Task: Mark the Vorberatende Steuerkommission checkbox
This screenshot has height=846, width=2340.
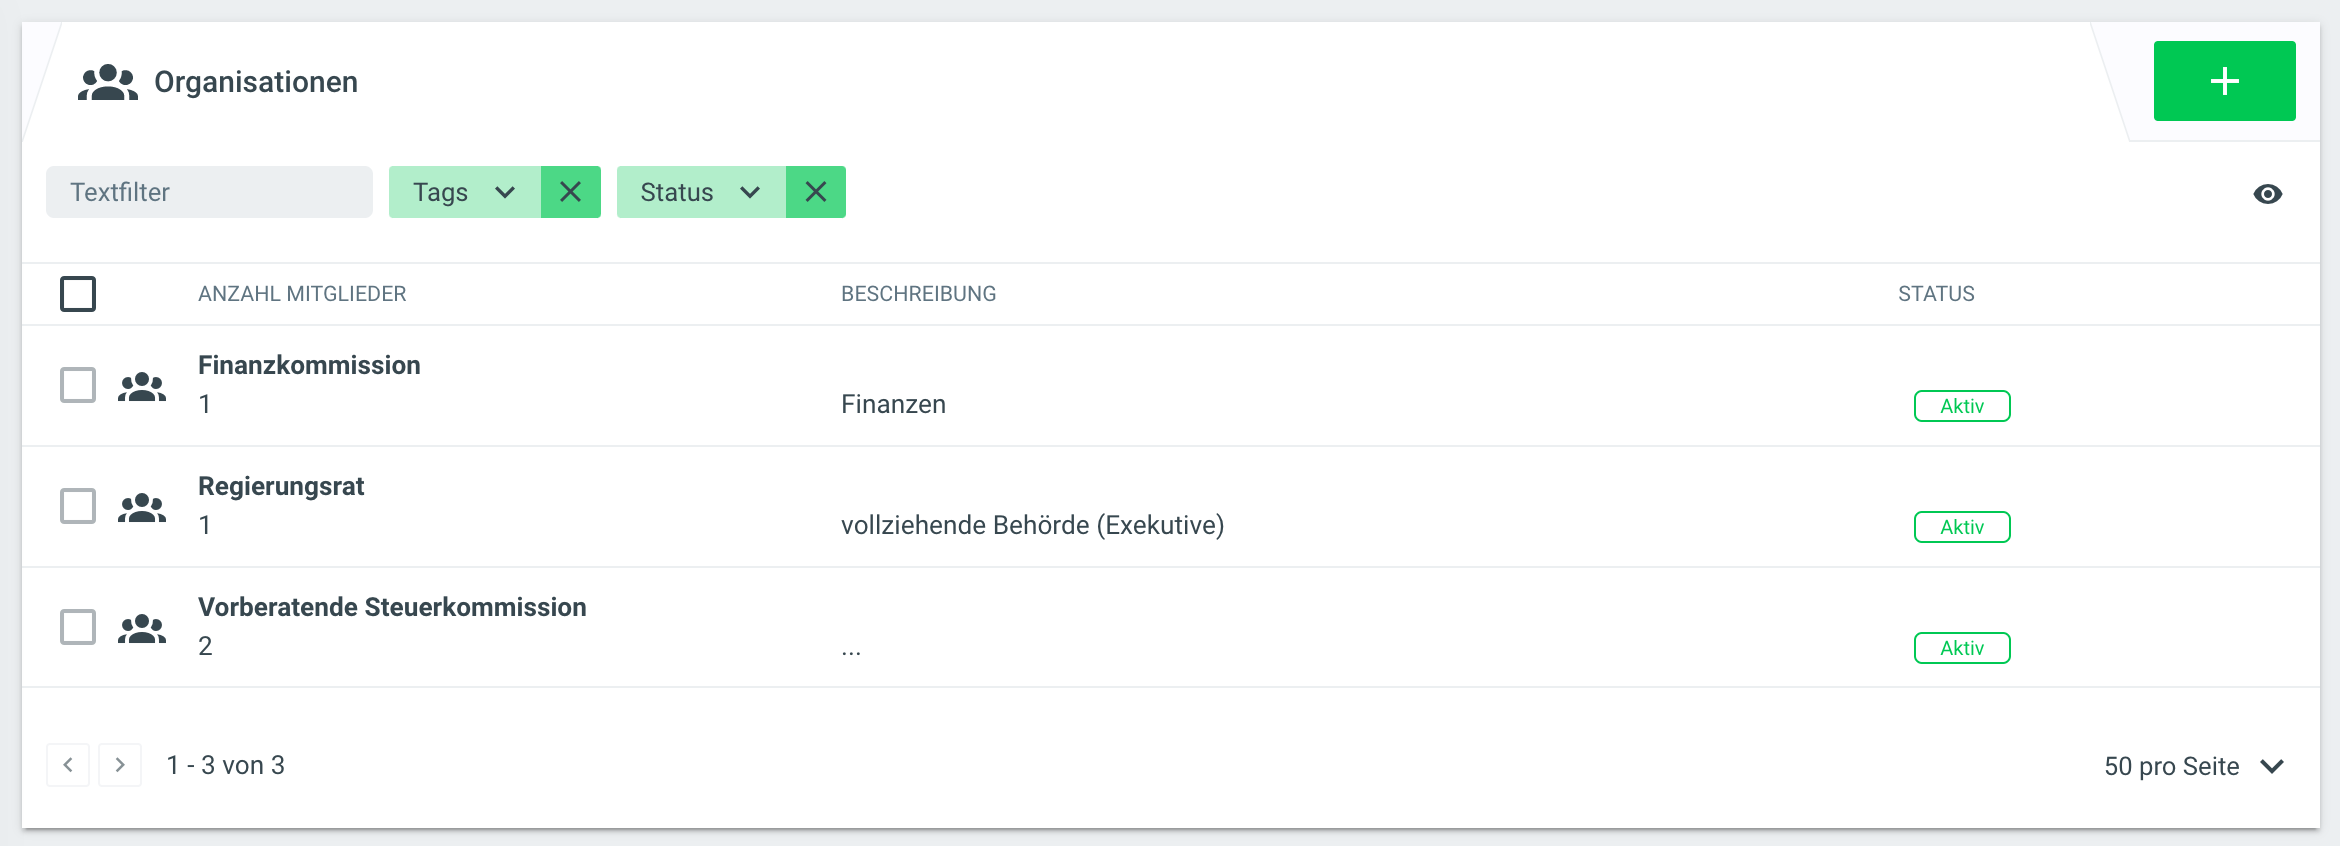Action: [x=78, y=627]
